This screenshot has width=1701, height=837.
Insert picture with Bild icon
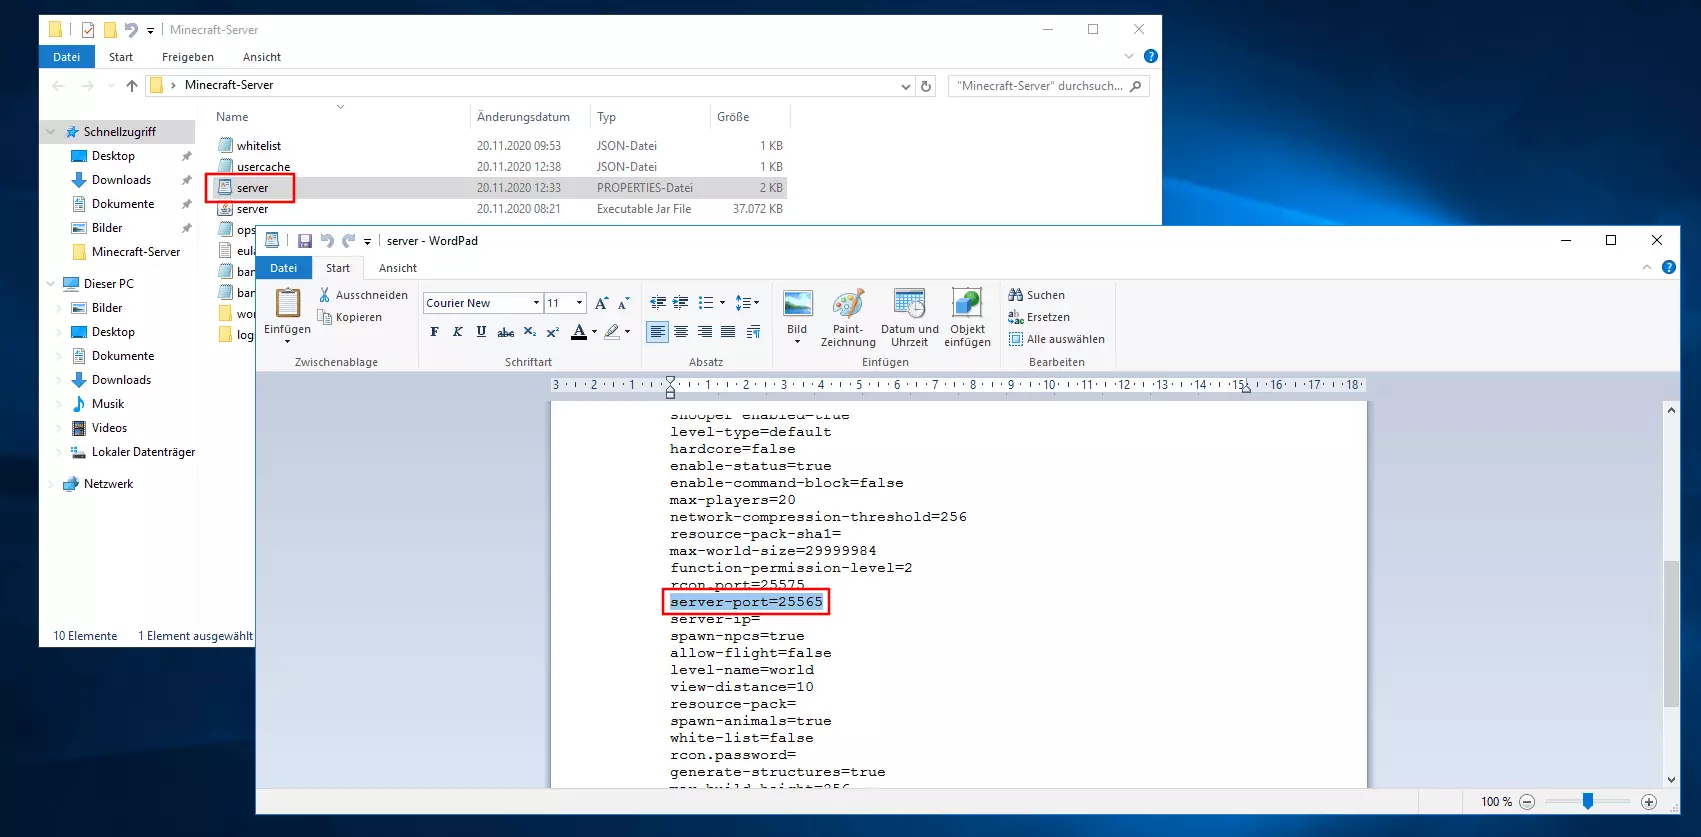coord(797,304)
